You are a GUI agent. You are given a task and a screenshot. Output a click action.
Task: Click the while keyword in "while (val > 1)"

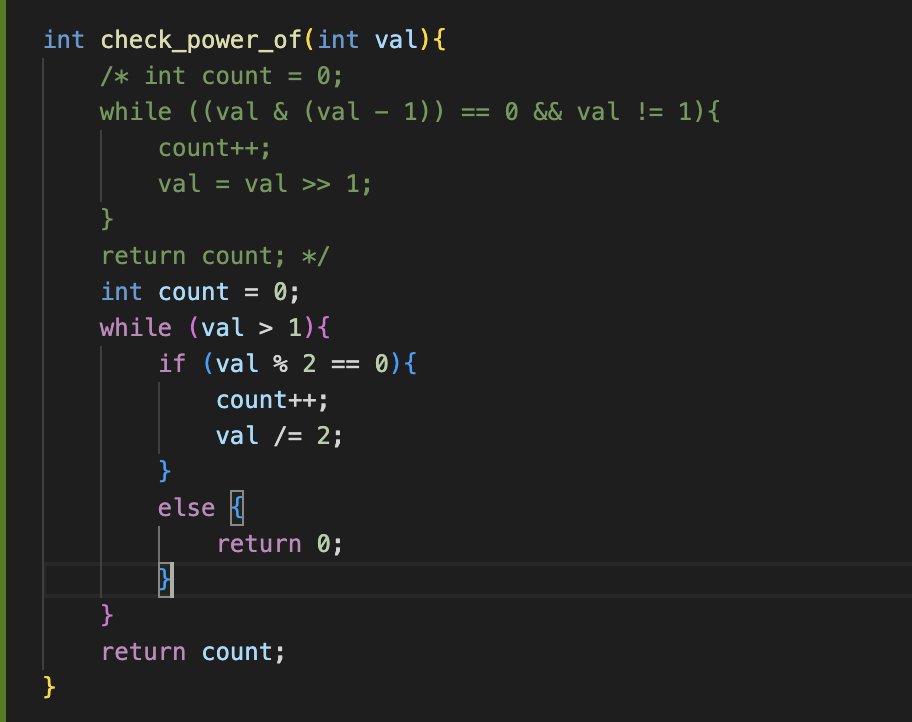[x=135, y=328]
